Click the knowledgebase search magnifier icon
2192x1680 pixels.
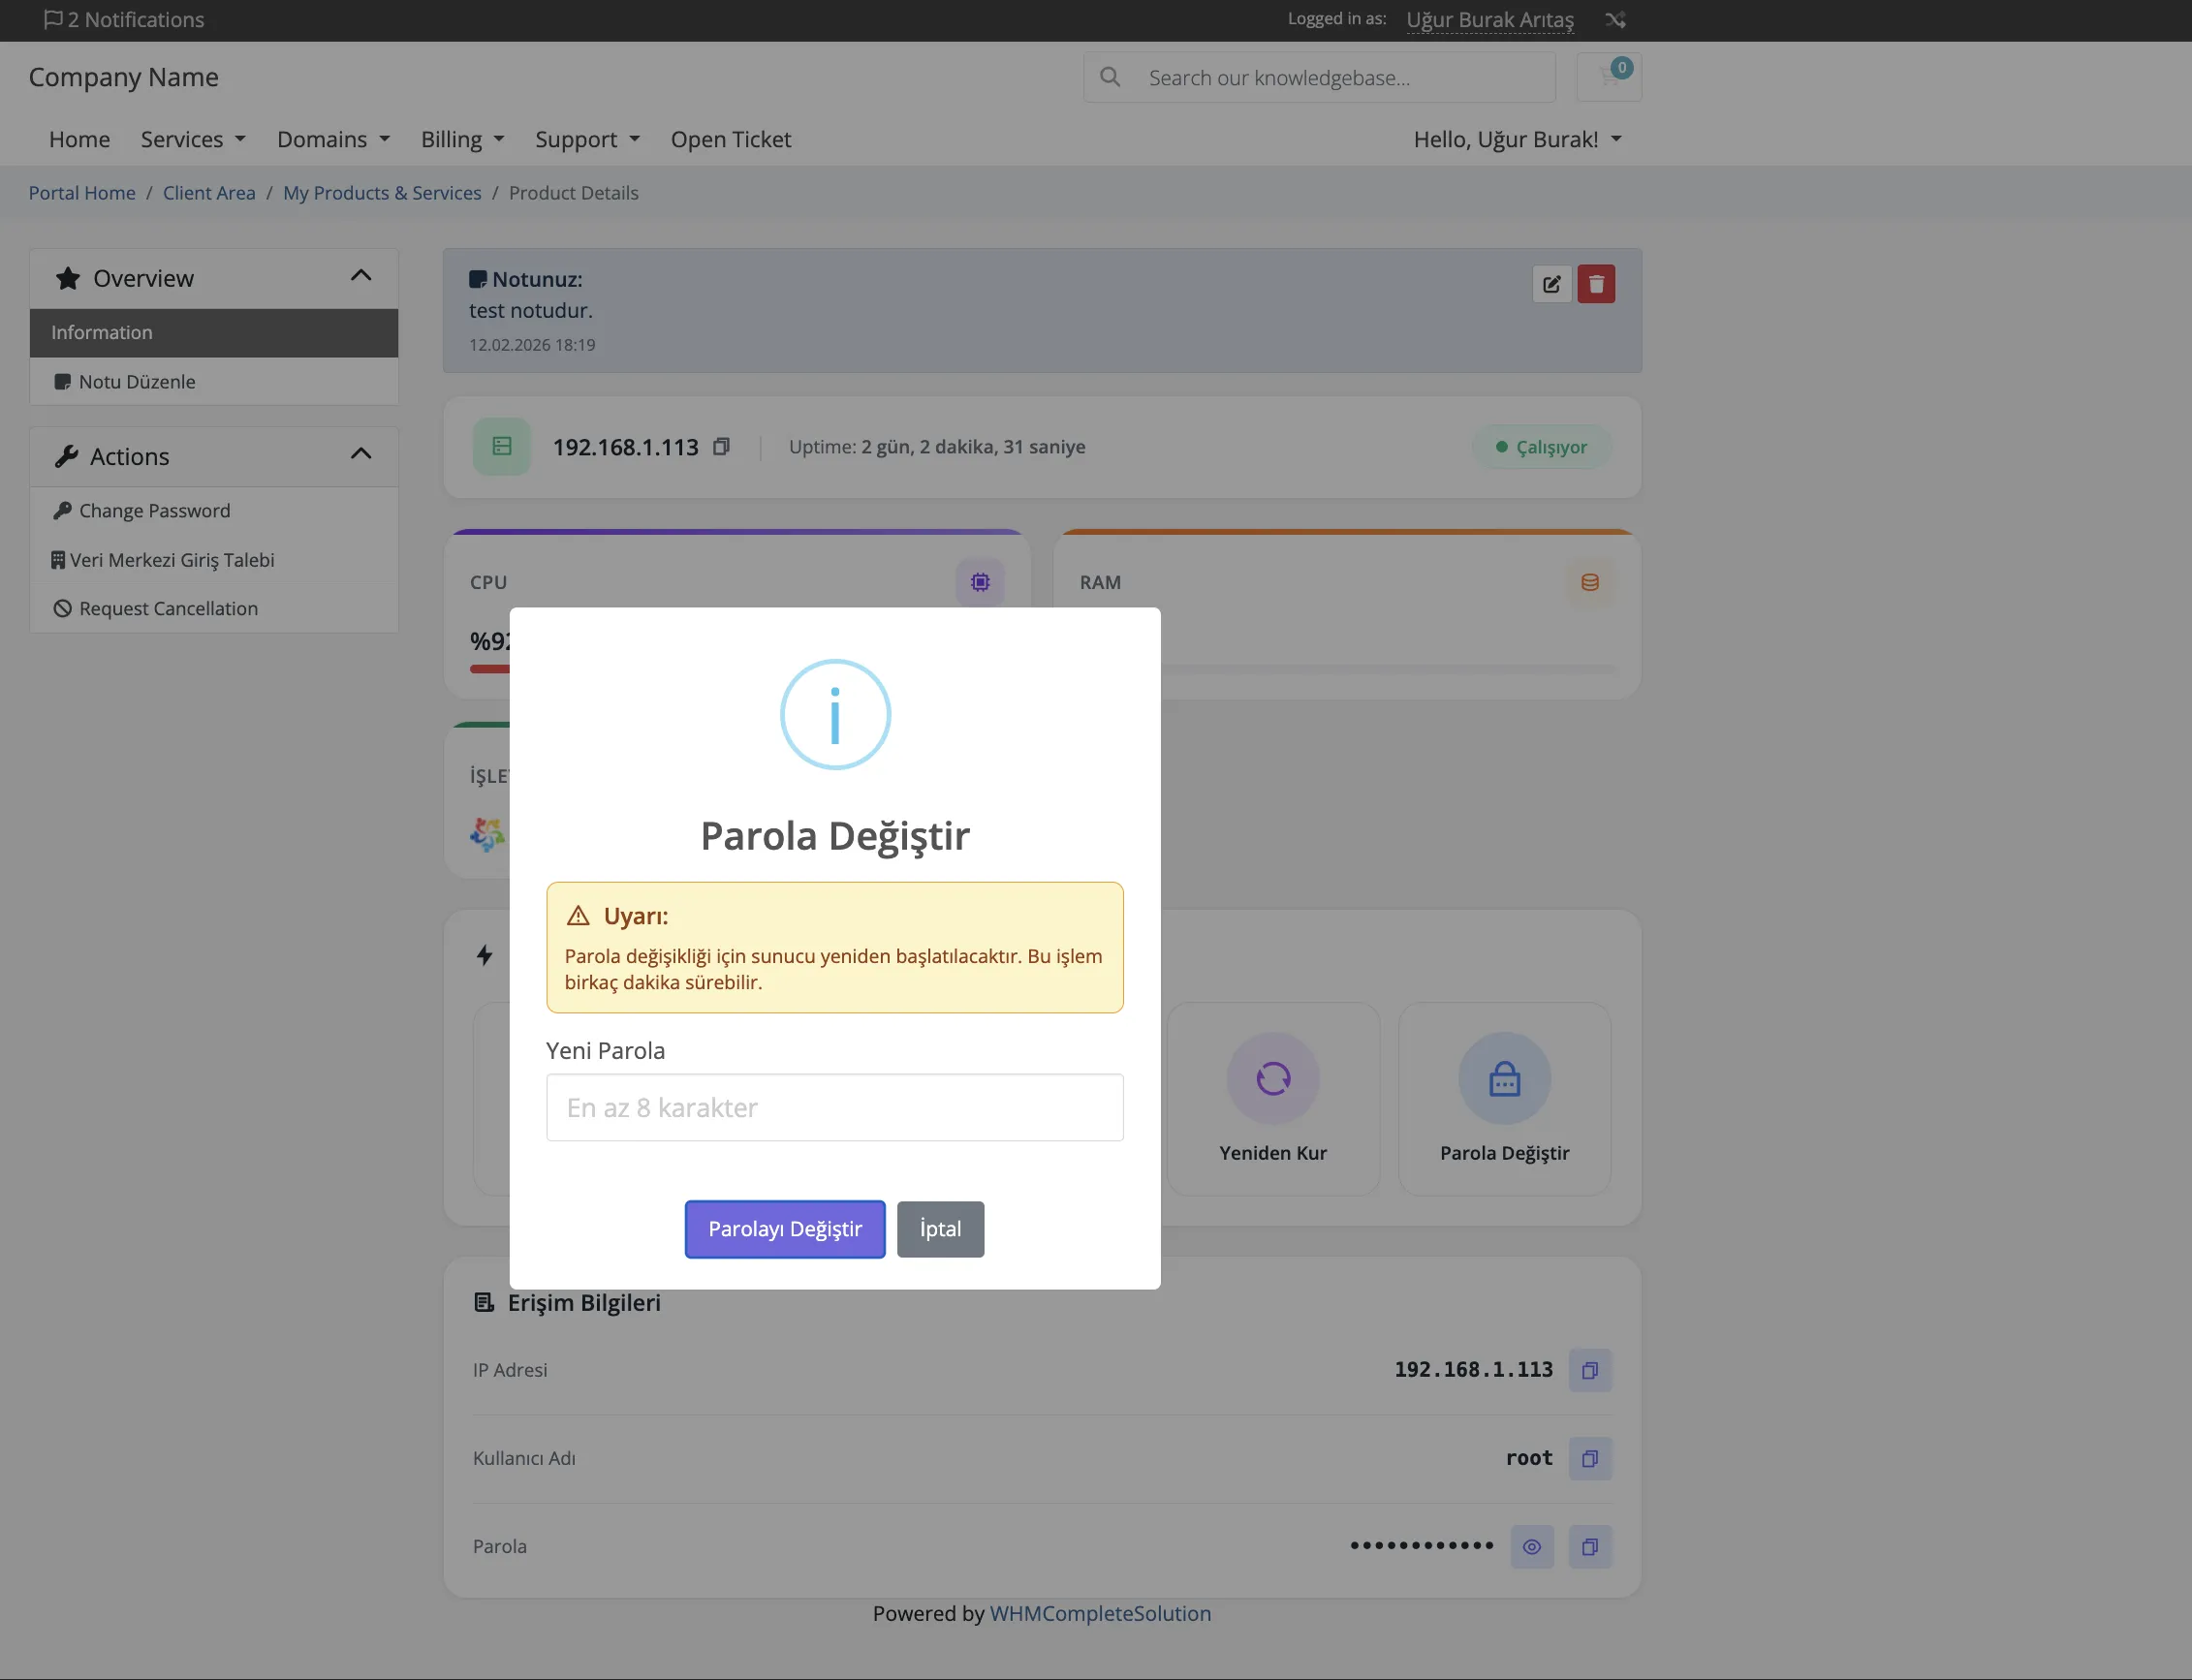[x=1110, y=77]
